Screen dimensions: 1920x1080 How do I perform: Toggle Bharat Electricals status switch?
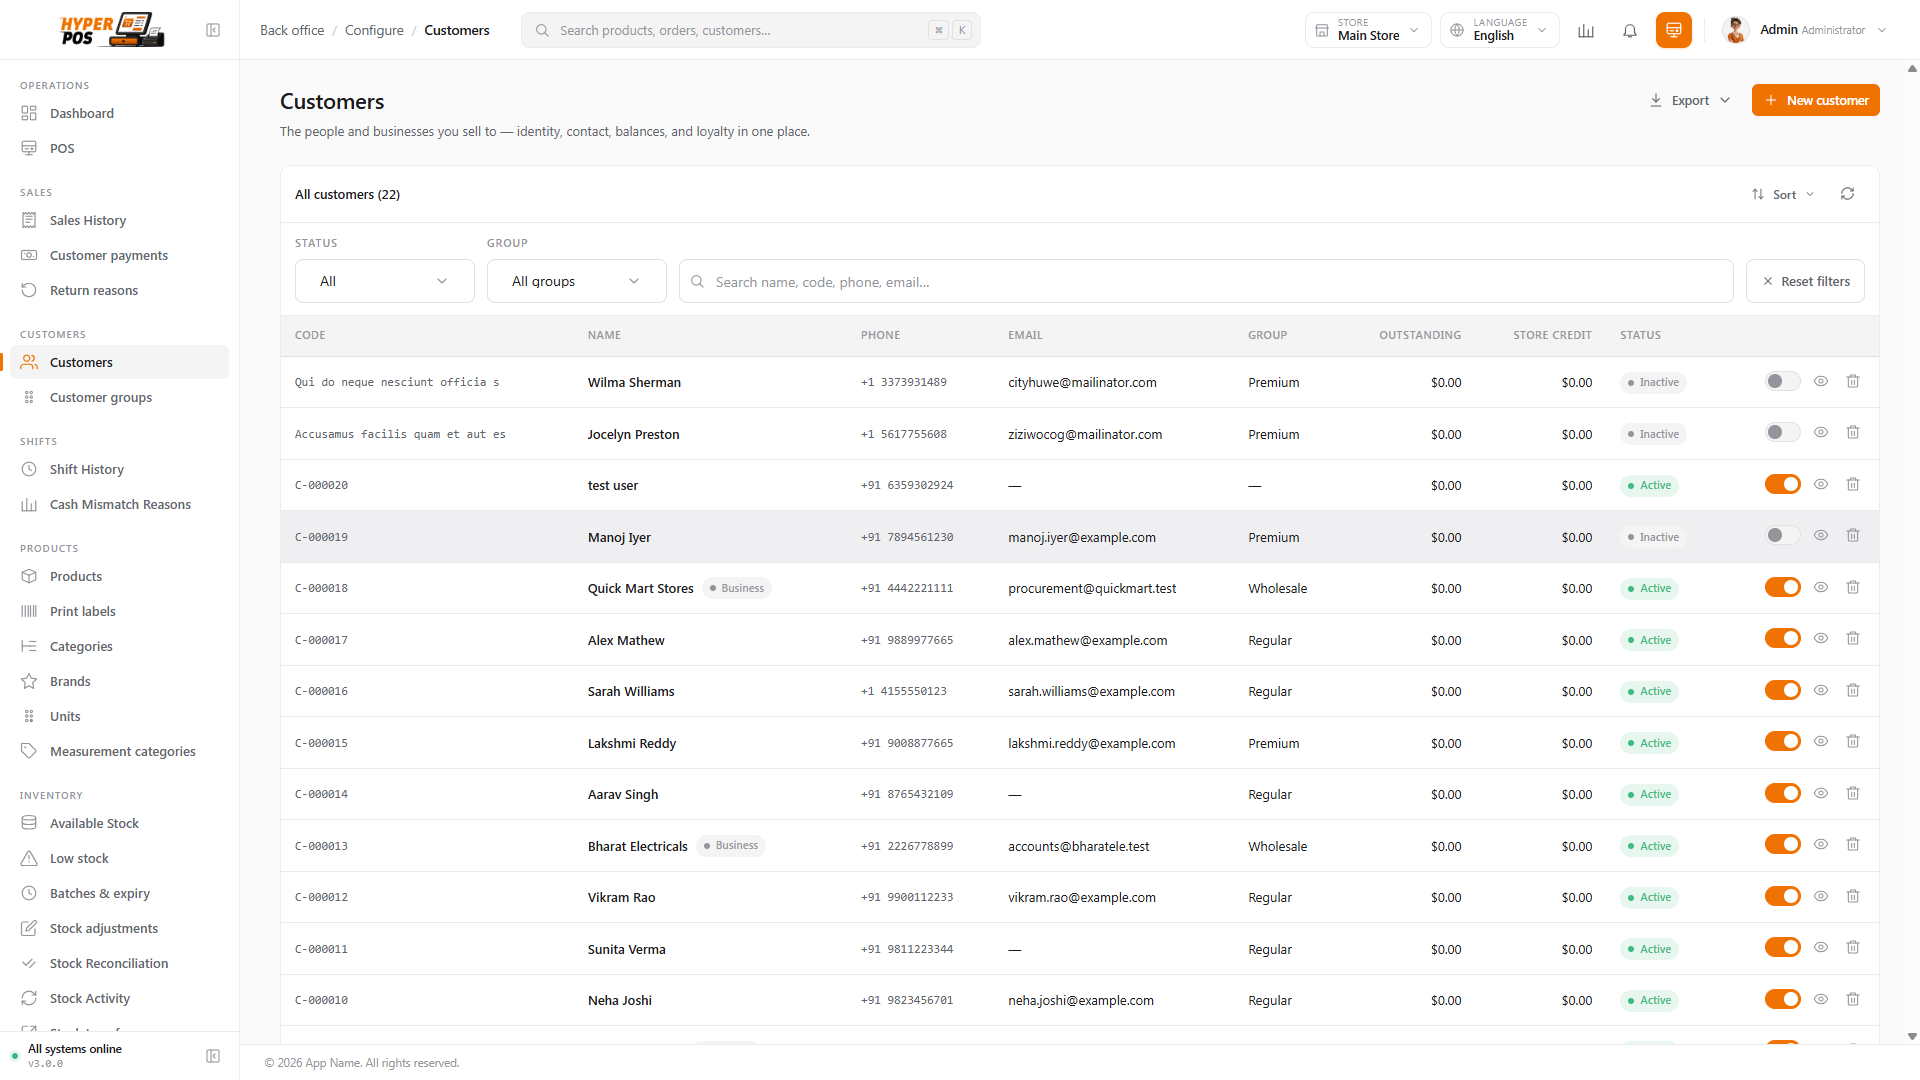click(1782, 845)
